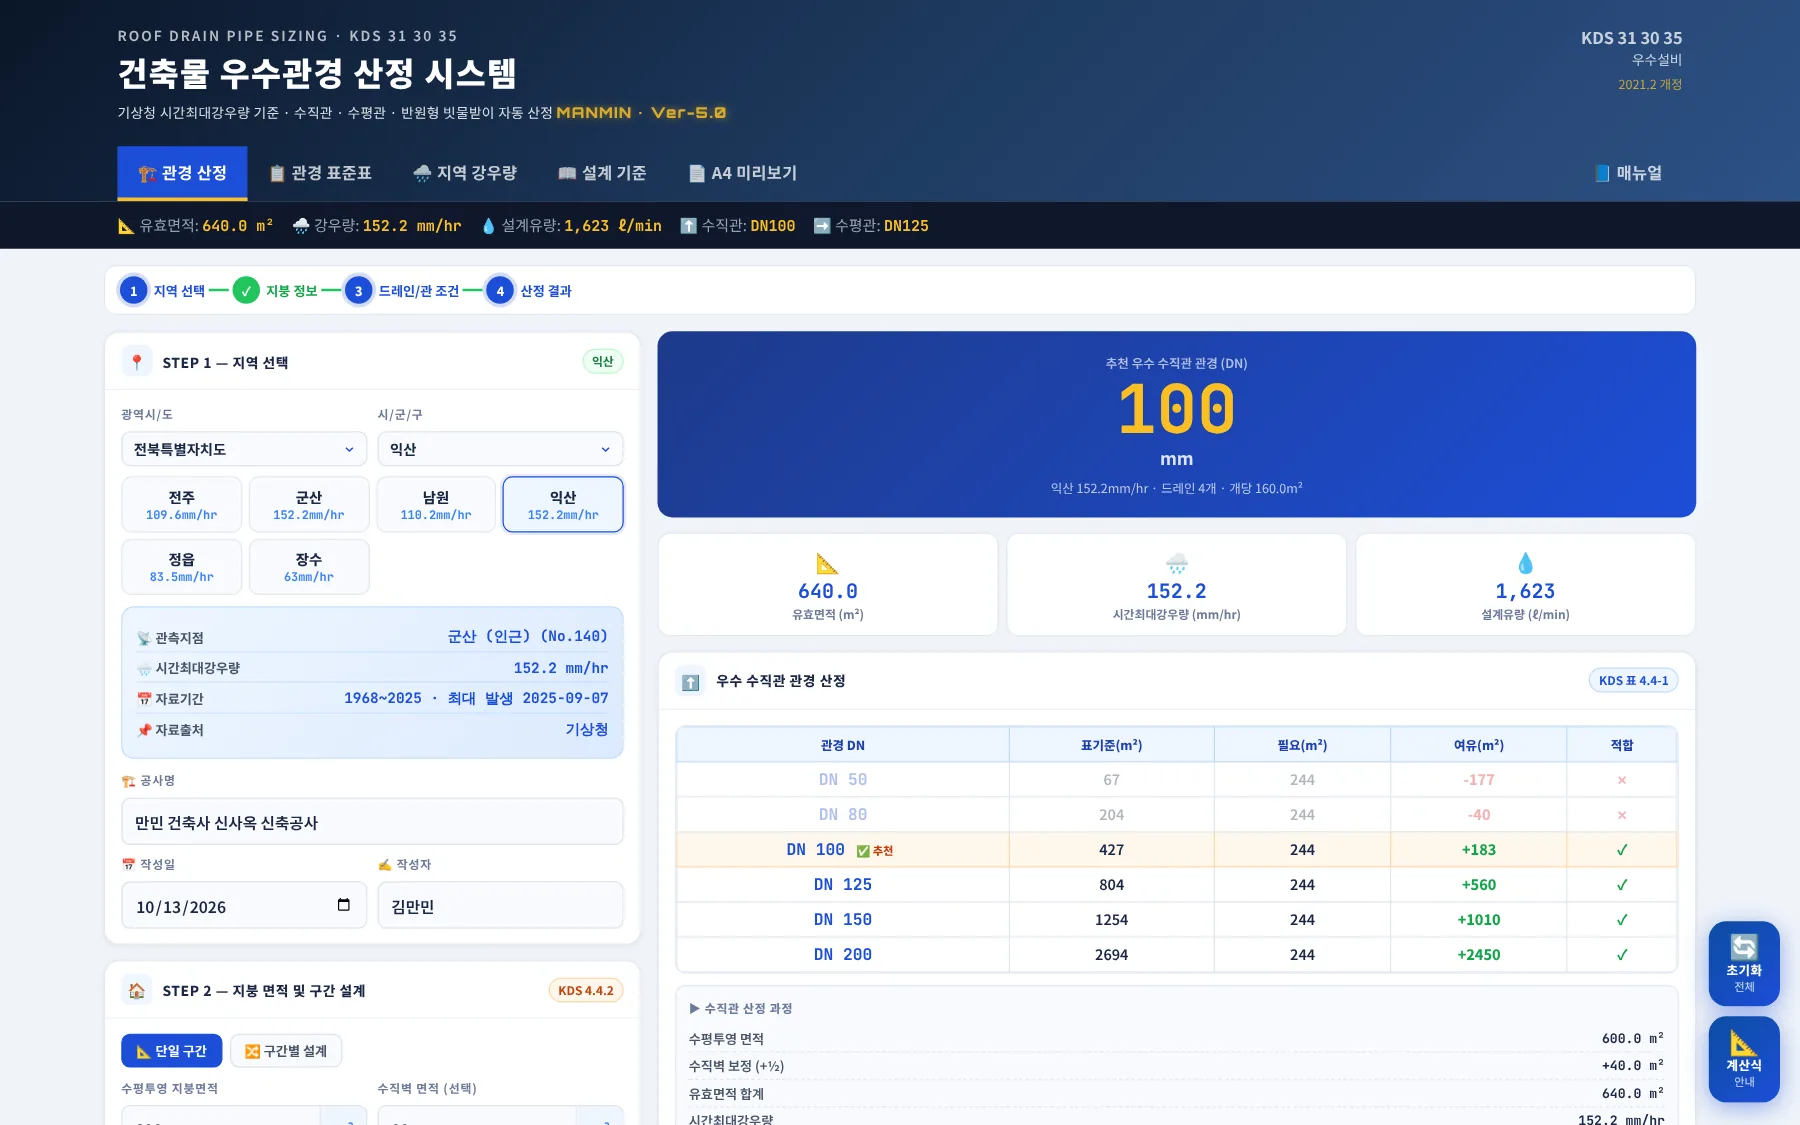Open the 매뉴얼 book icon link
Screen dimensions: 1800x1125
click(x=1628, y=173)
